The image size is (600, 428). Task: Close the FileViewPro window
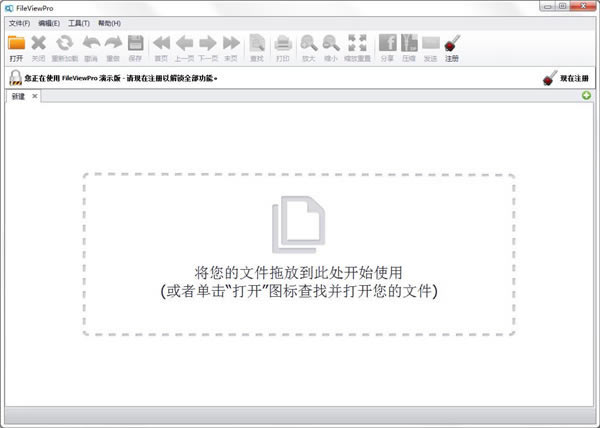click(583, 6)
